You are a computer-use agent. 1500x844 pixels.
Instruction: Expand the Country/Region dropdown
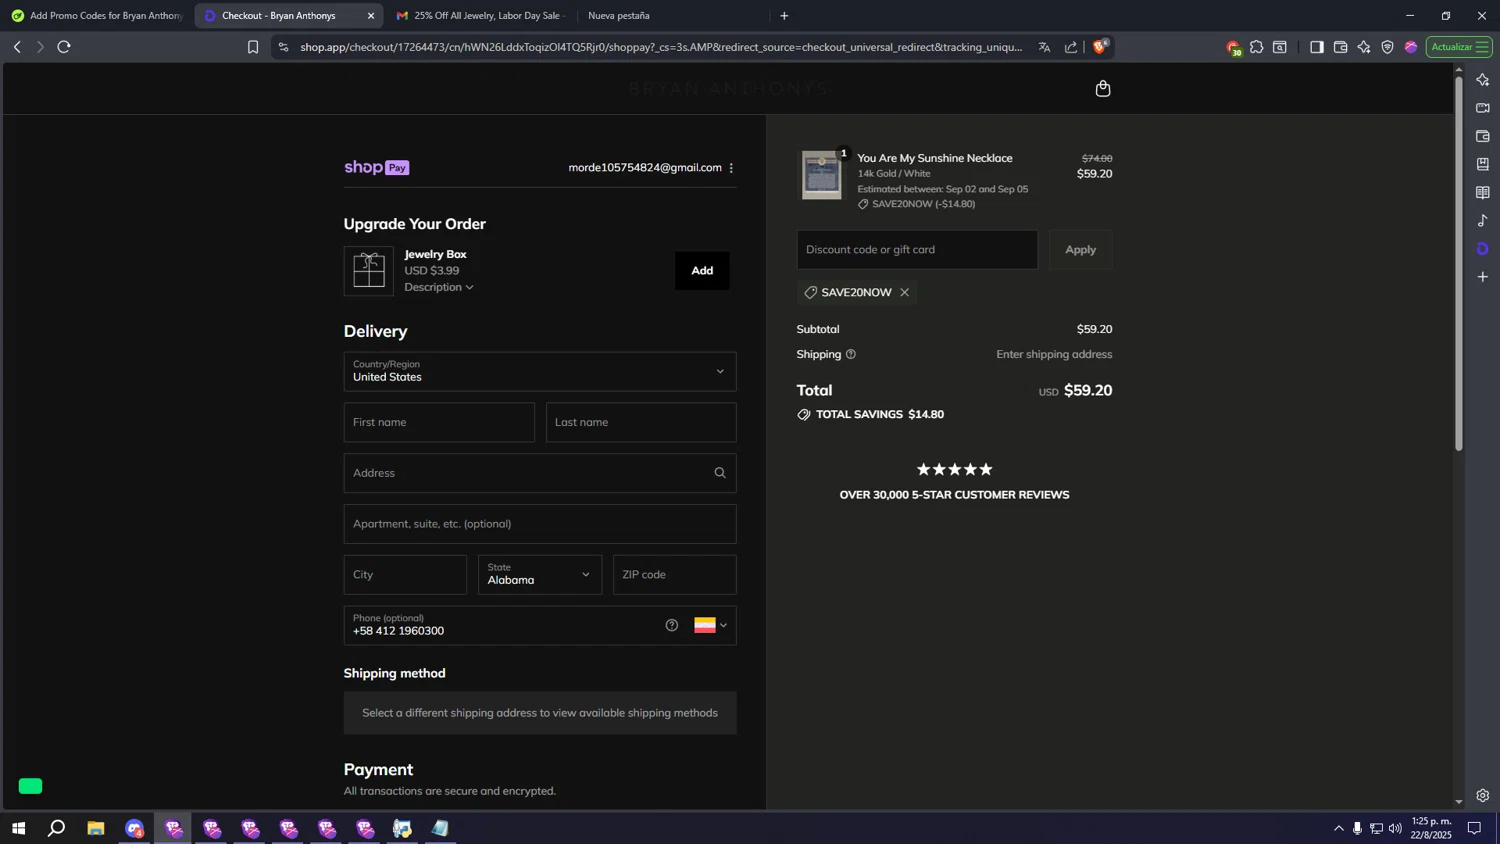click(540, 371)
